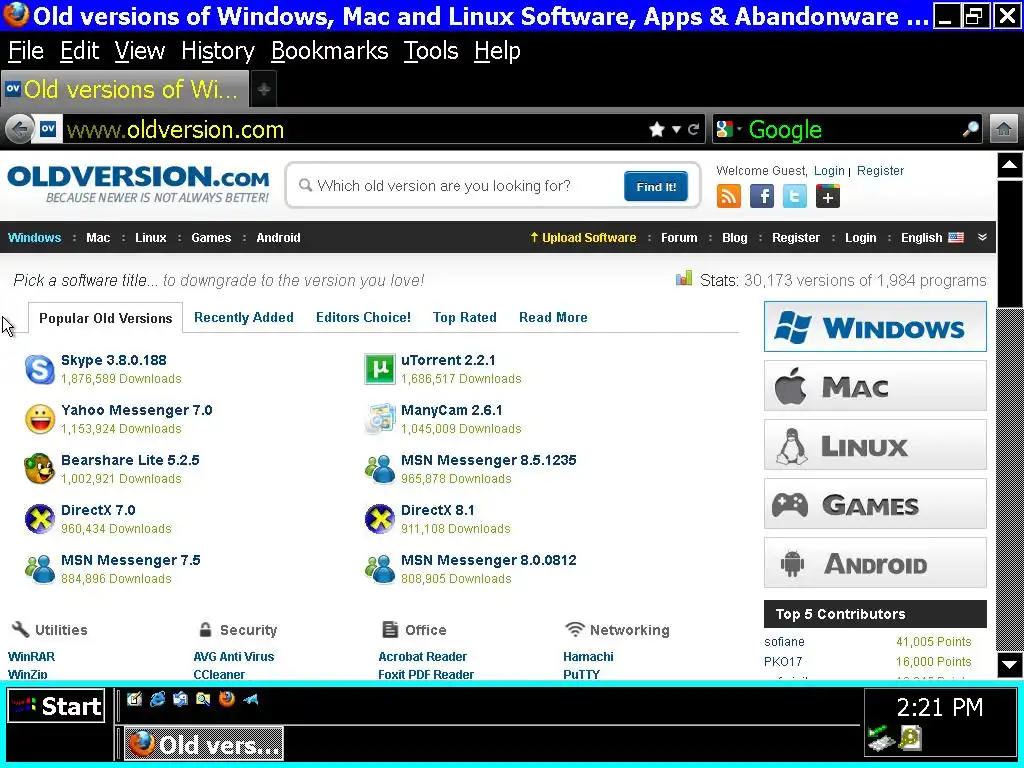Click the home button in Firefox toolbar
Image resolution: width=1024 pixels, height=768 pixels.
(x=1004, y=129)
